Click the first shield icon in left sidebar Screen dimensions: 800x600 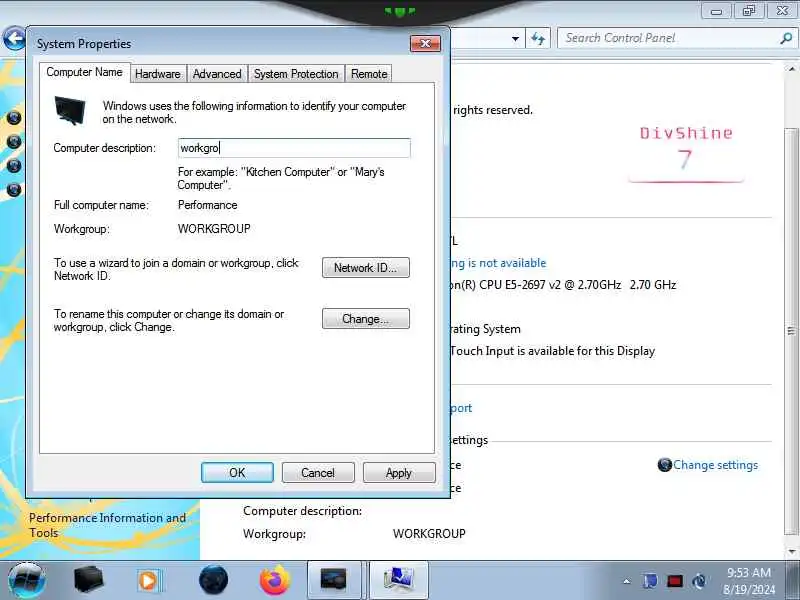[14, 118]
